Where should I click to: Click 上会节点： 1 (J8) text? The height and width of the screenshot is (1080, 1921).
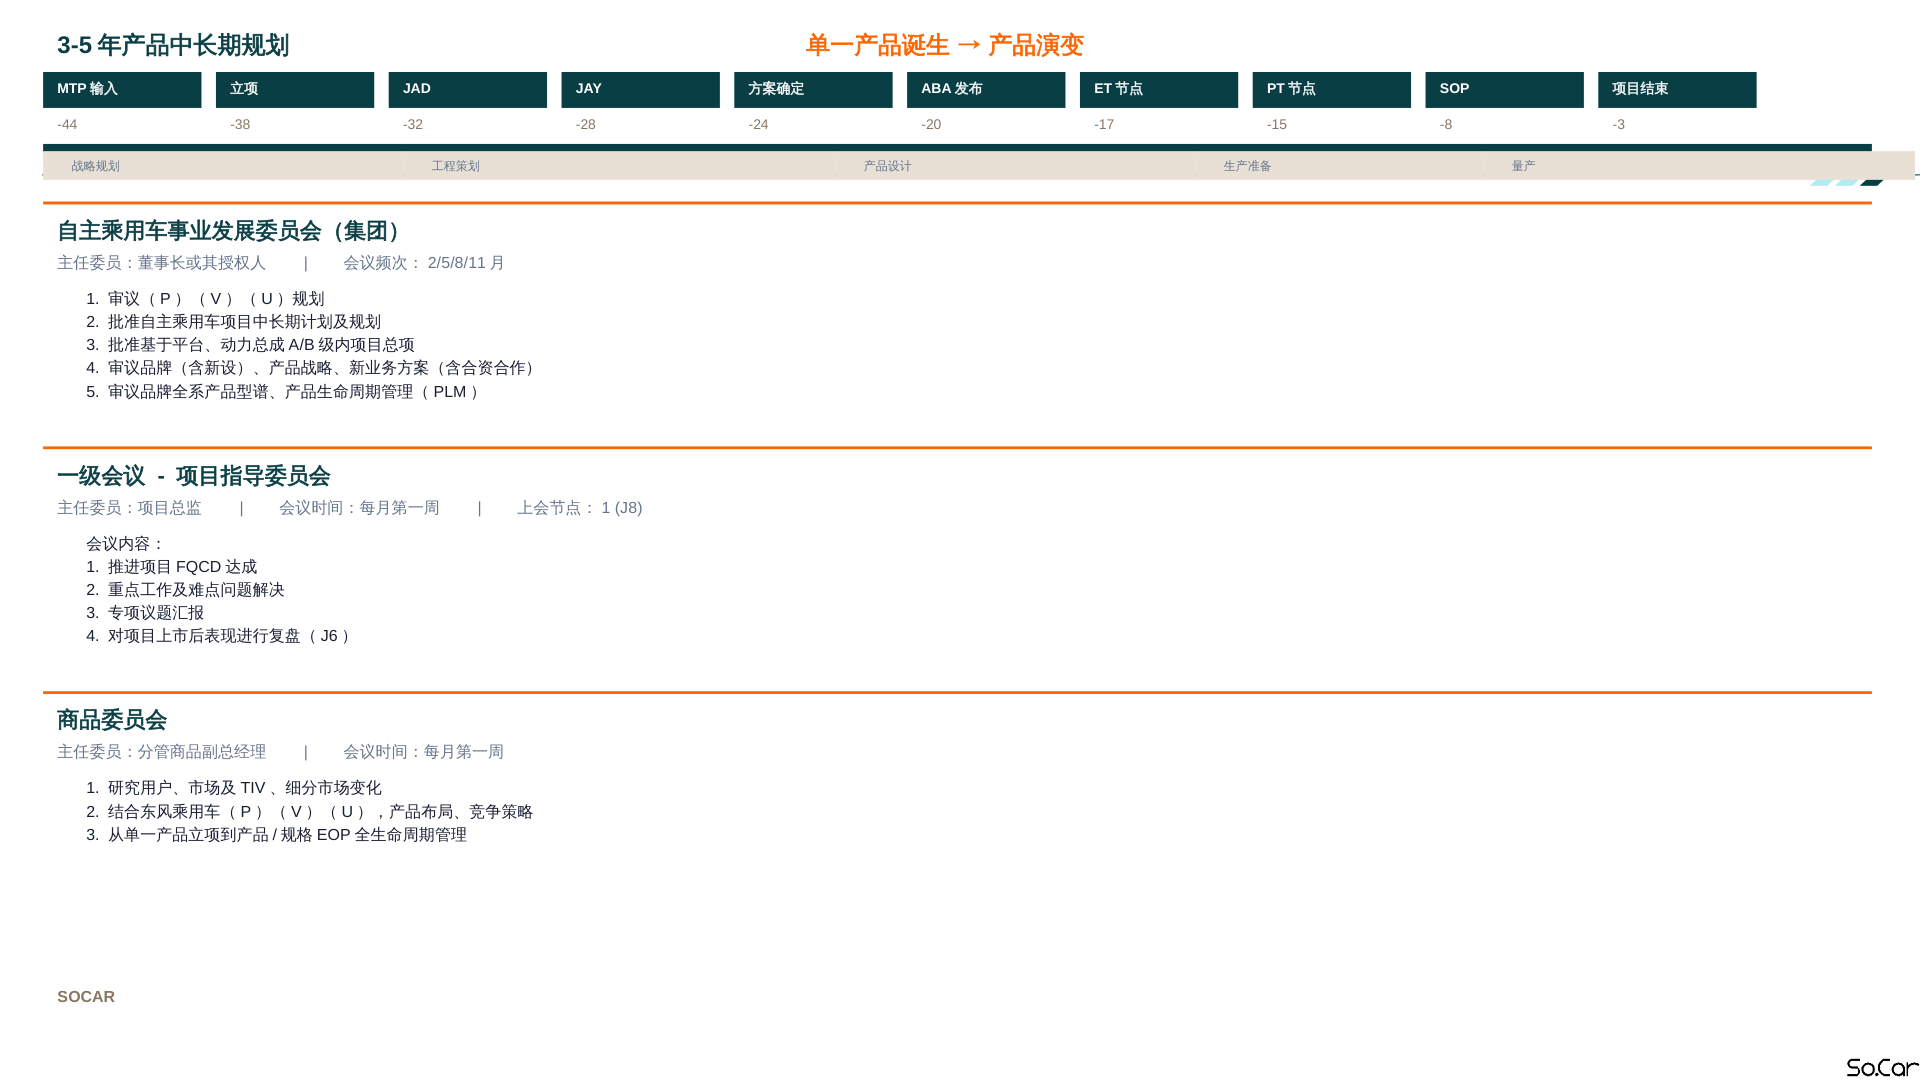click(x=580, y=508)
